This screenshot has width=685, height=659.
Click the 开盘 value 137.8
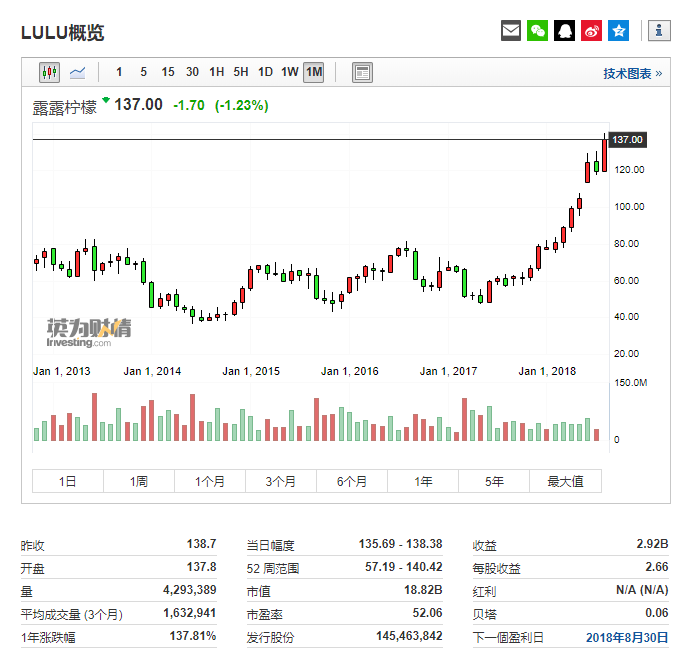[201, 567]
